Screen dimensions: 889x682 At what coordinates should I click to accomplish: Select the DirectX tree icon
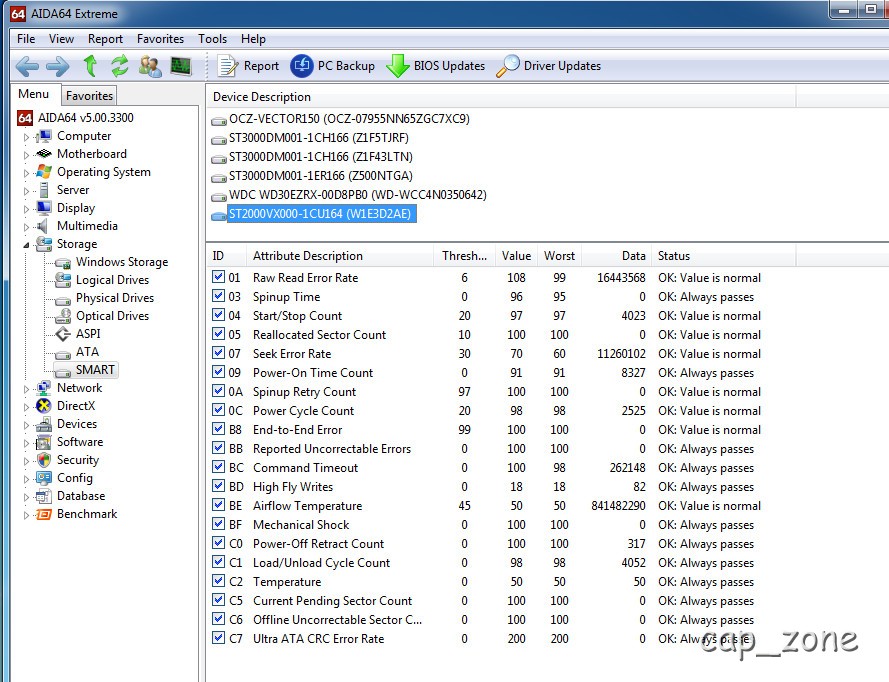point(44,406)
